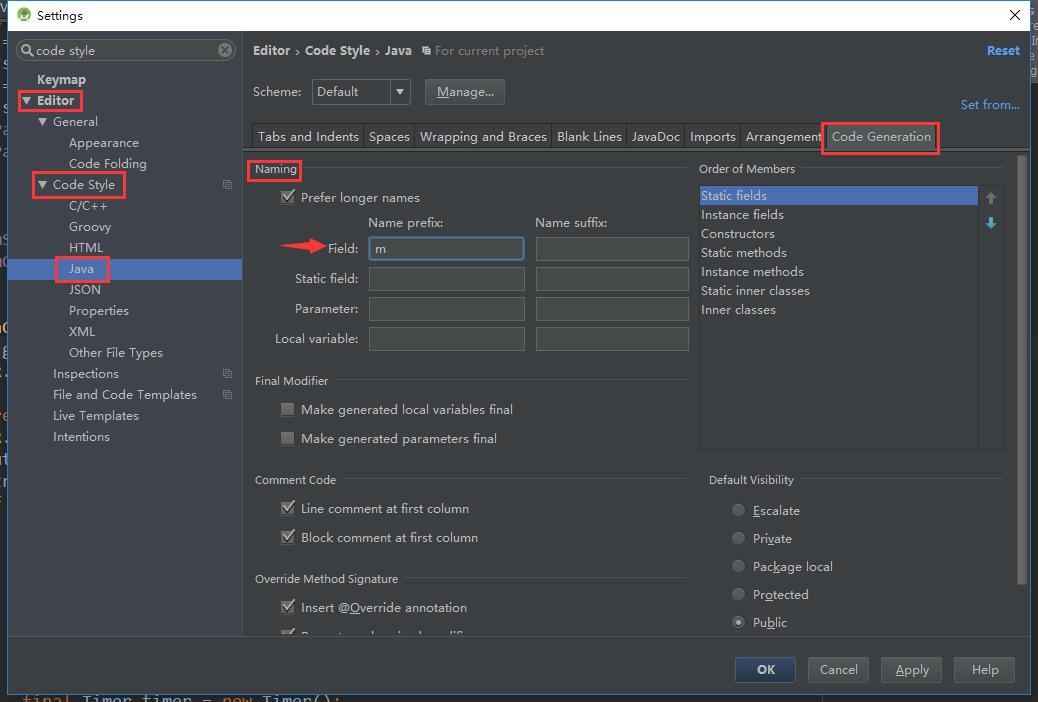Click the Set from... link
This screenshot has width=1038, height=702.
pyautogui.click(x=989, y=105)
